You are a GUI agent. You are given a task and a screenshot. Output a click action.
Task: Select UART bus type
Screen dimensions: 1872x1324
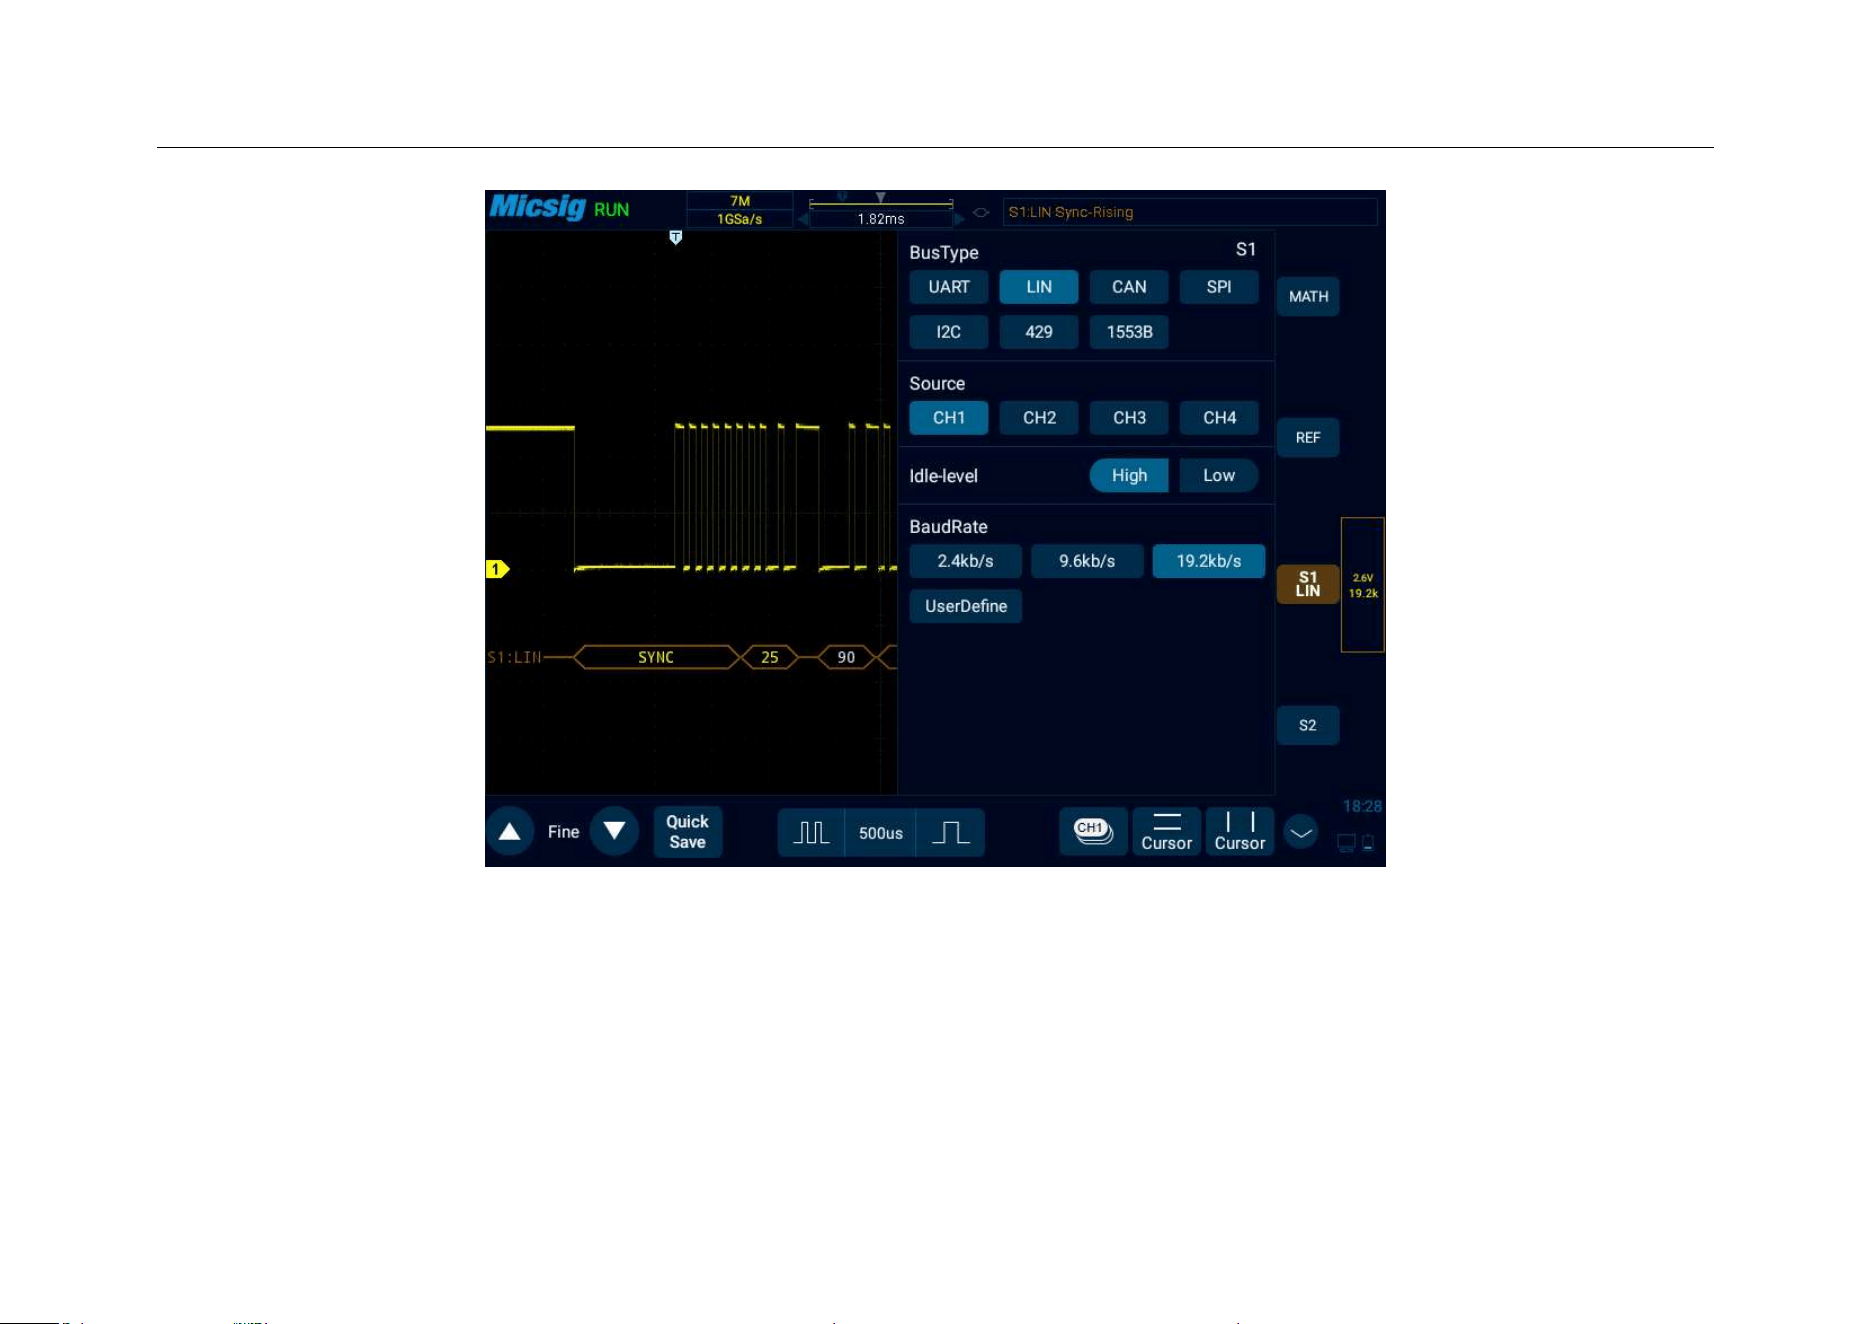coord(948,287)
